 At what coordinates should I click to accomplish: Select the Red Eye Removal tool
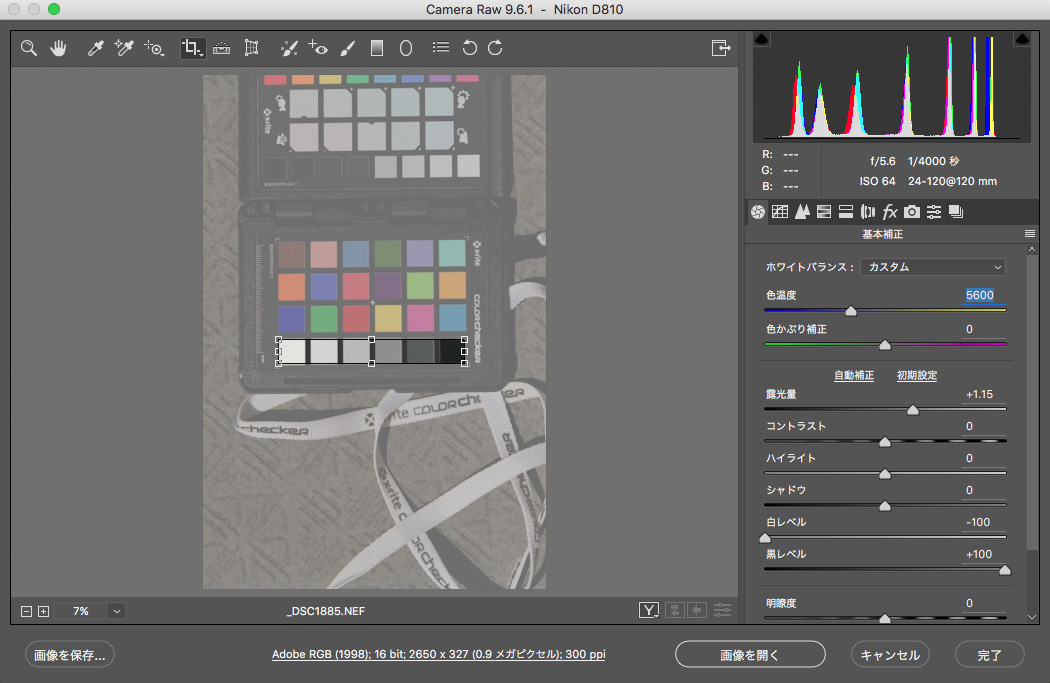(317, 48)
